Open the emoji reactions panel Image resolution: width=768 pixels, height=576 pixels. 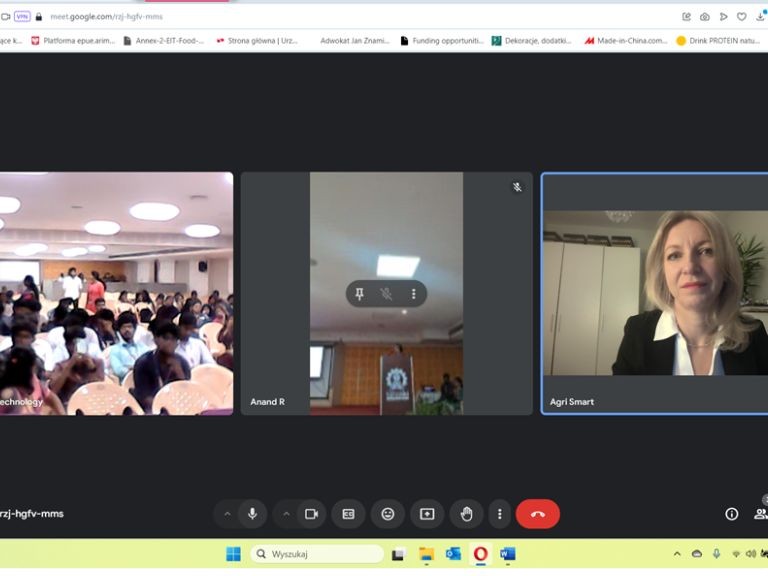point(388,514)
